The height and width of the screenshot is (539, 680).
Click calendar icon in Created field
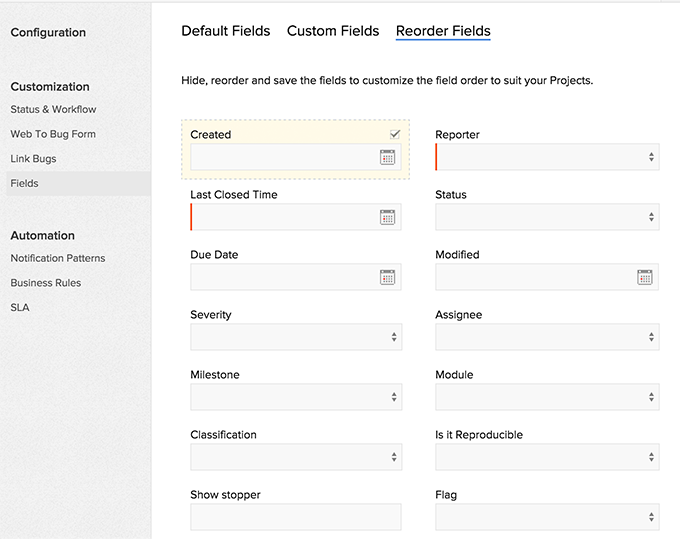pos(387,157)
